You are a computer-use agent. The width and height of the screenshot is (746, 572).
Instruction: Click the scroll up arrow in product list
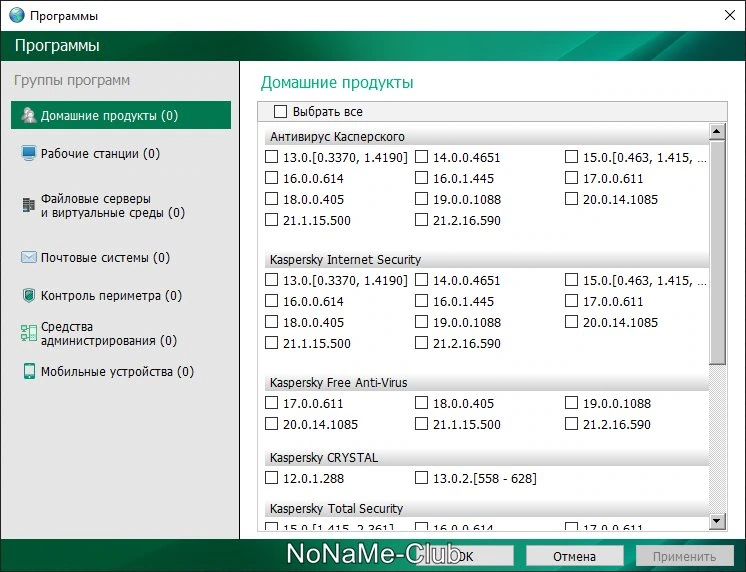click(717, 131)
